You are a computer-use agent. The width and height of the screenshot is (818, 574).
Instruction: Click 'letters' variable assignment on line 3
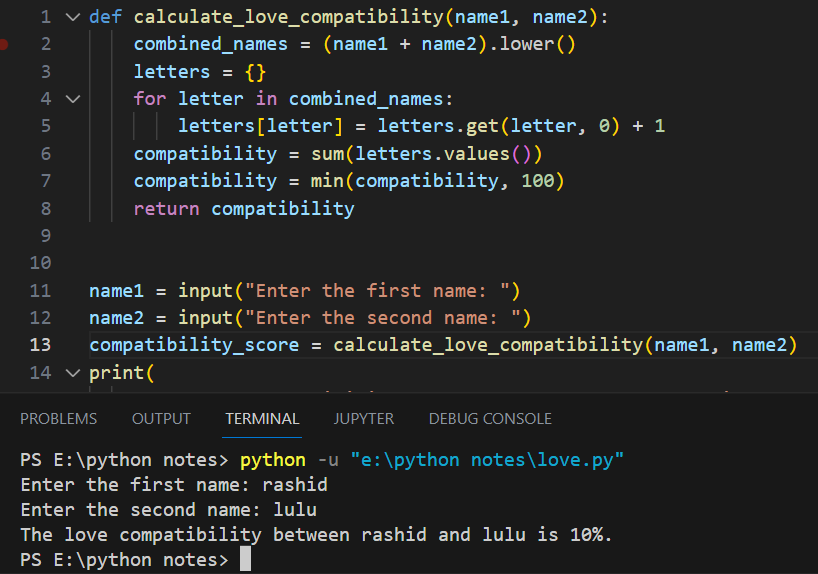click(x=172, y=71)
